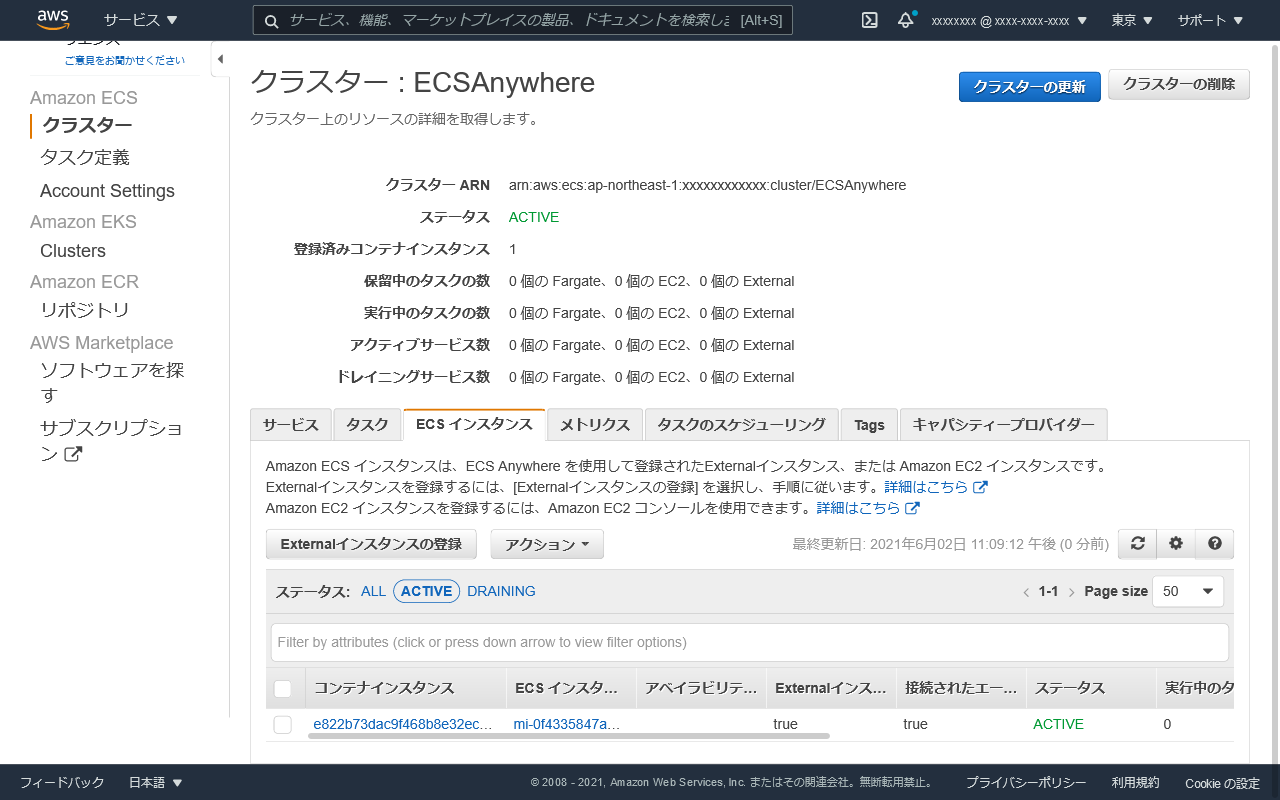Image resolution: width=1280 pixels, height=800 pixels.
Task: Check the checkbox for instance e822b73dac
Action: click(283, 724)
